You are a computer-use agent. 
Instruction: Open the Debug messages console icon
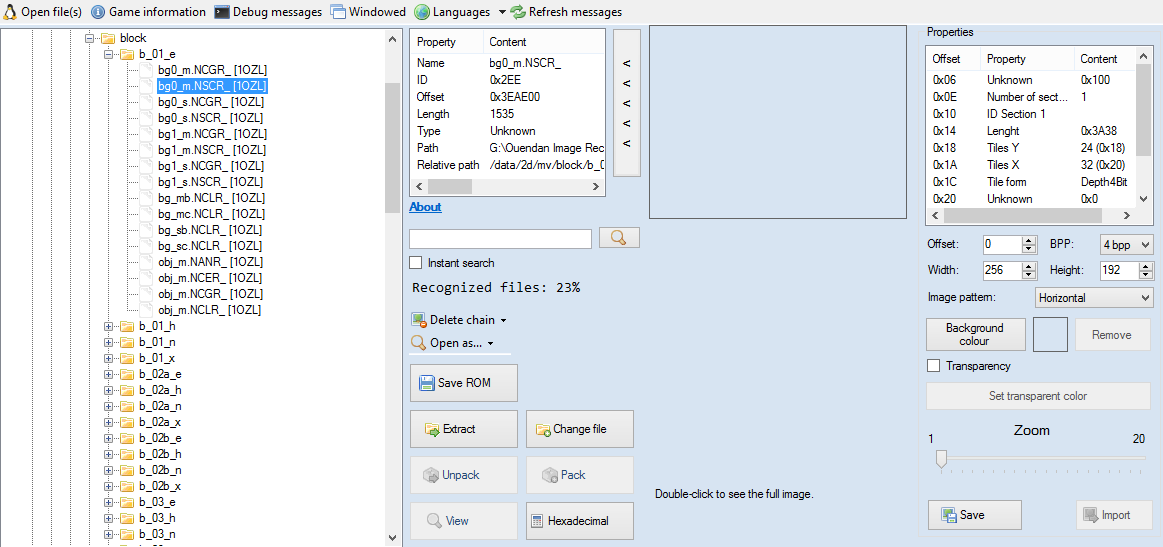(222, 12)
